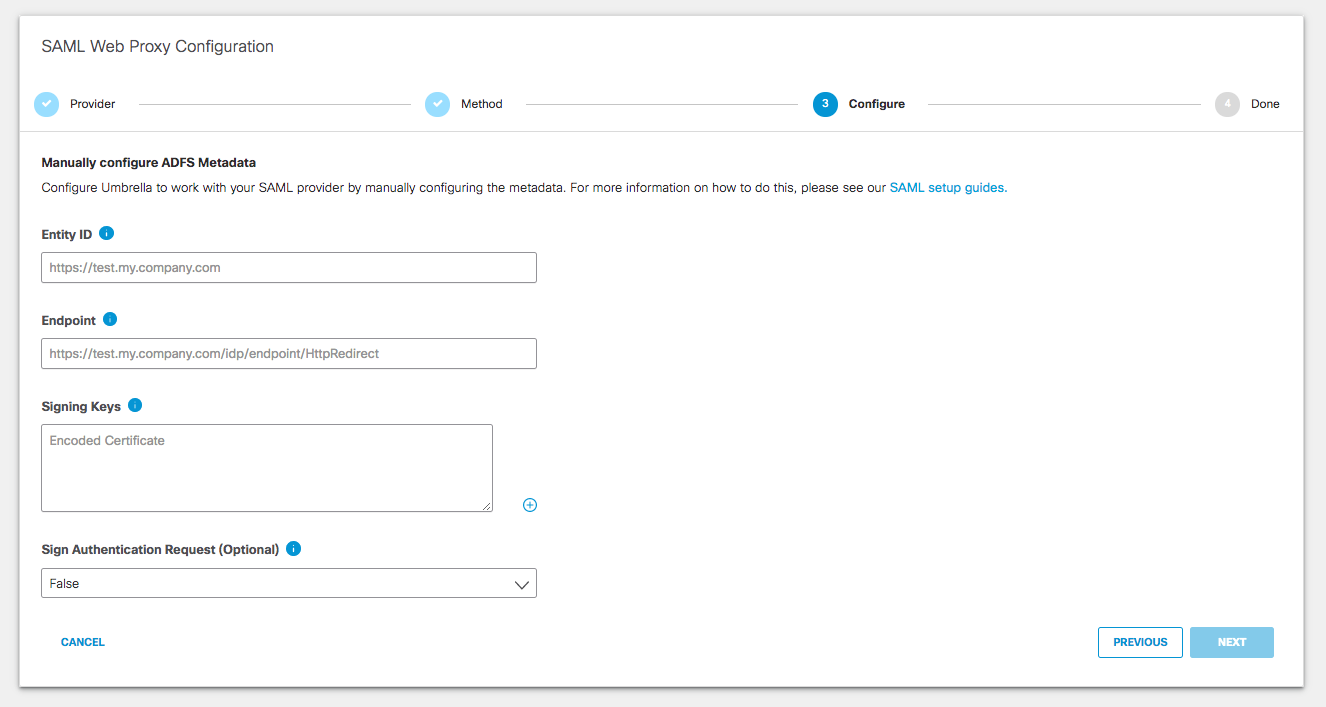The height and width of the screenshot is (707, 1326).
Task: Open the SAML setup guides link
Action: coord(947,187)
